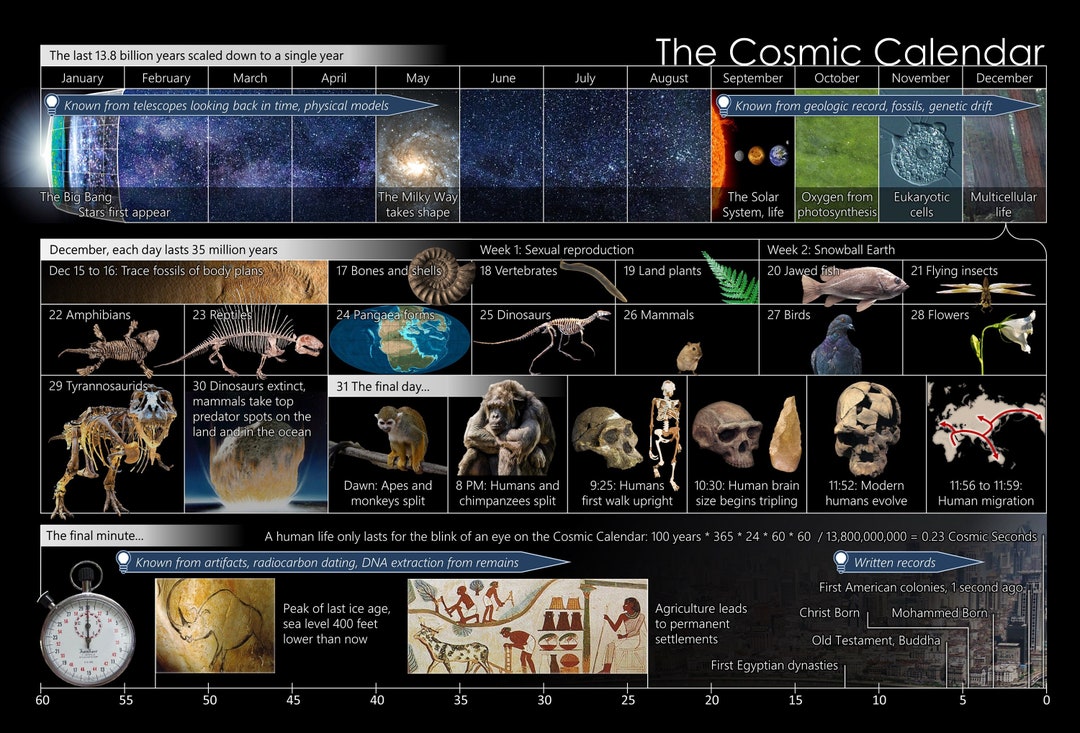Select the asteroid image for dinosaur extinction
1080x733 pixels.
258,470
